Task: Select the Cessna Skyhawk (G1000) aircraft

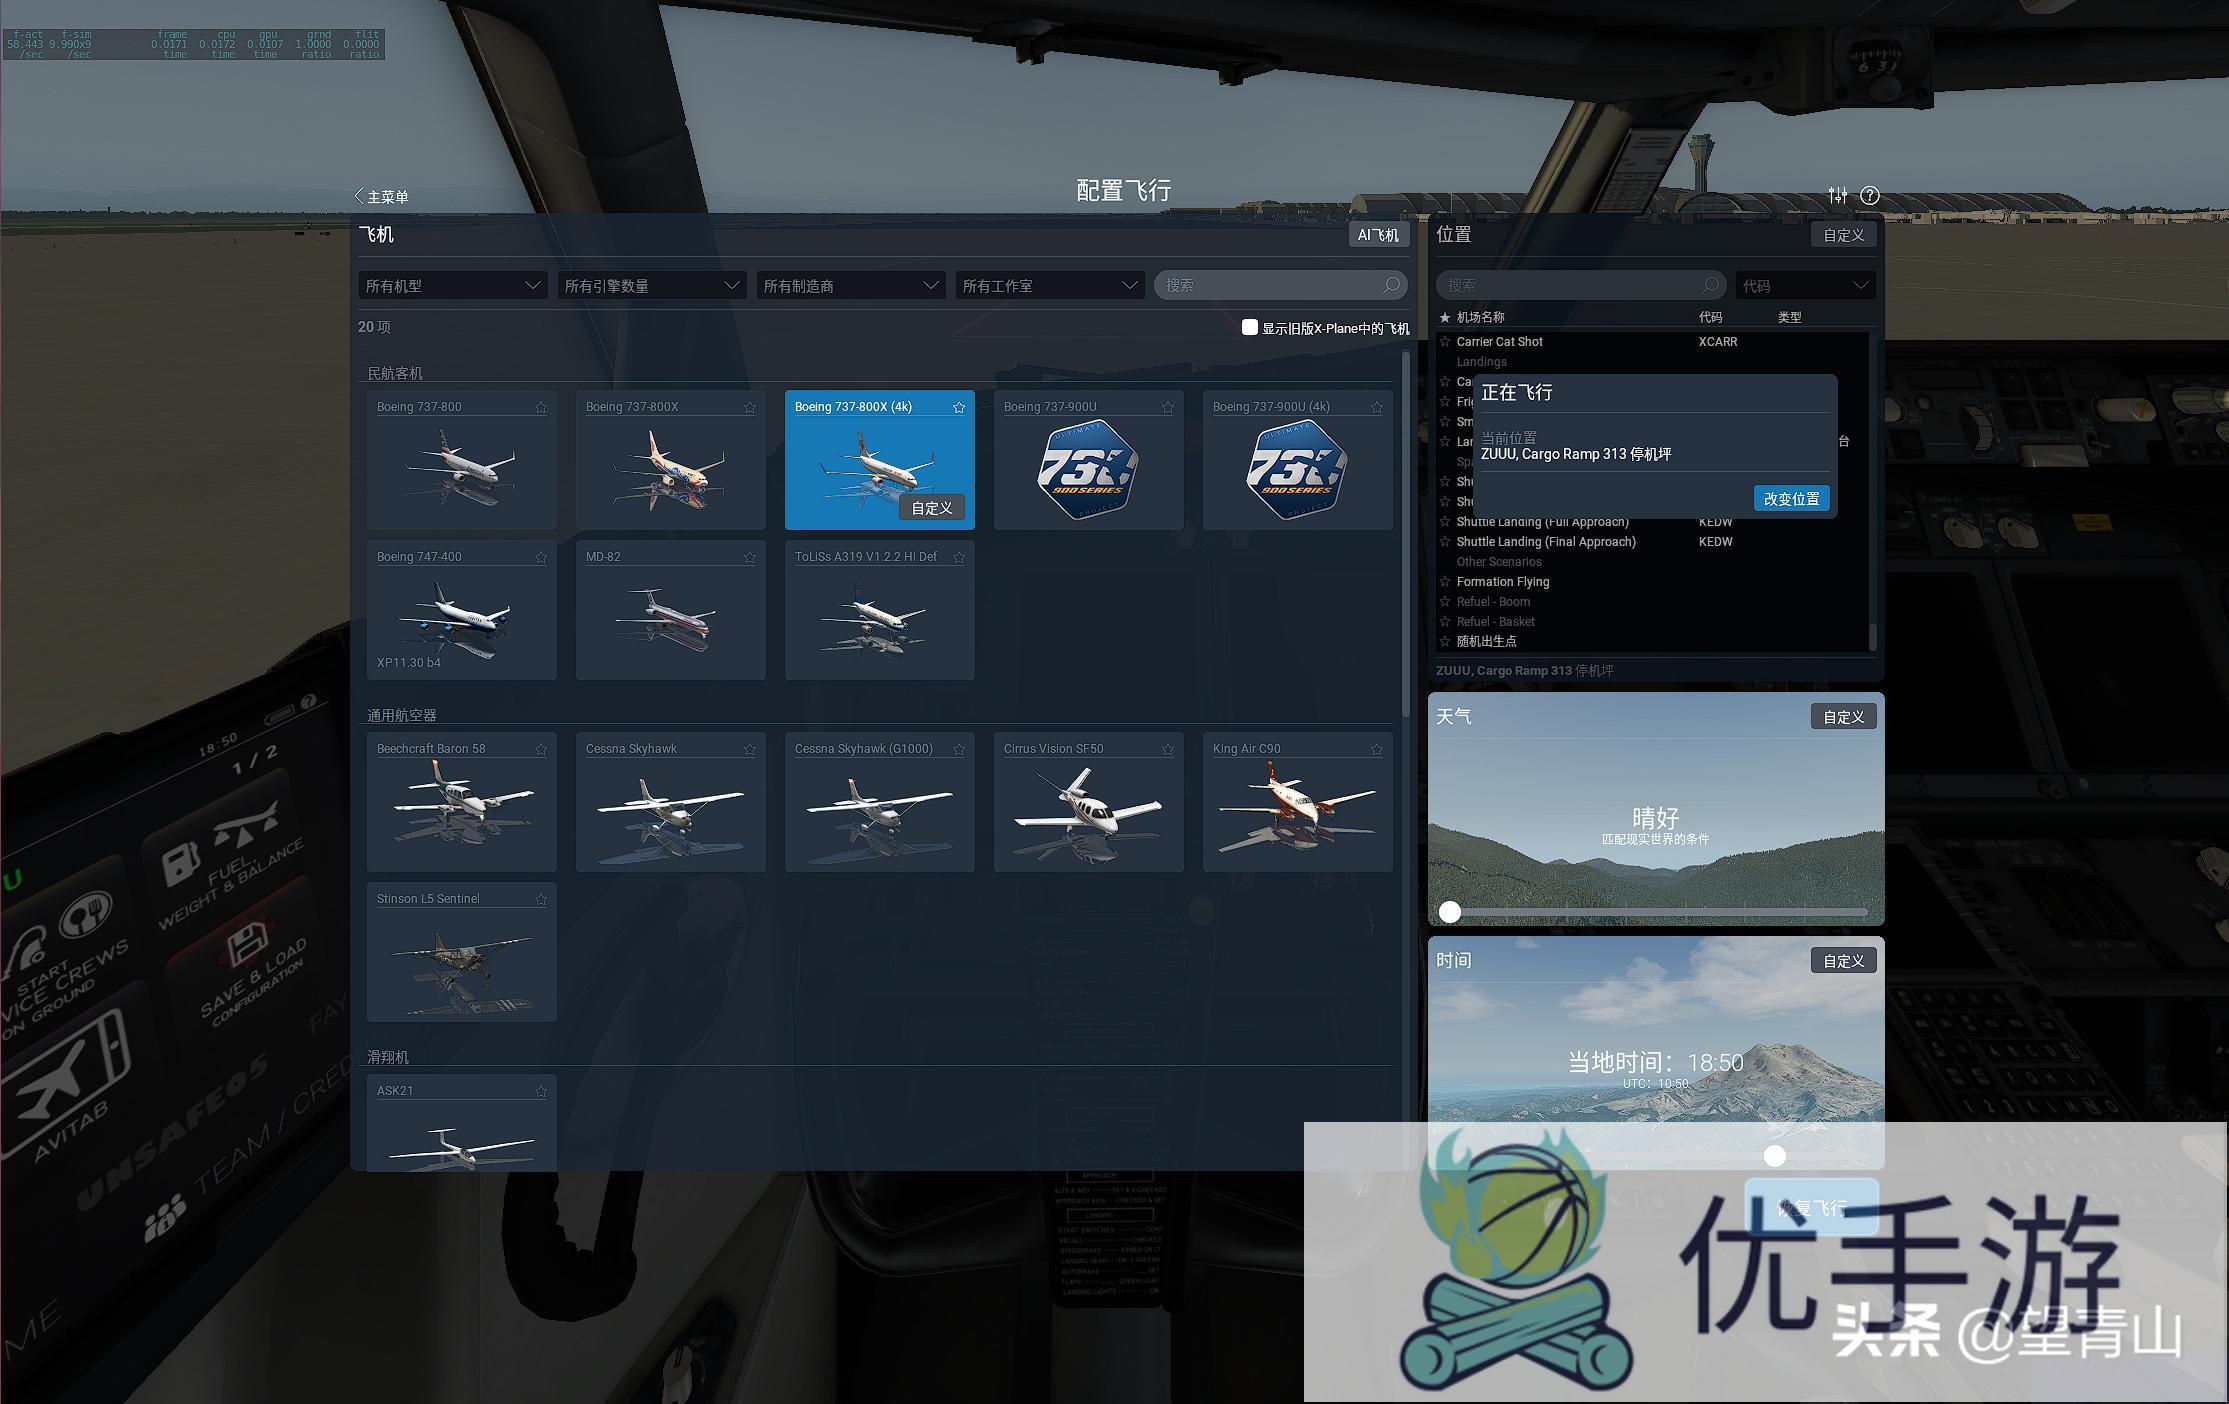Action: [880, 802]
